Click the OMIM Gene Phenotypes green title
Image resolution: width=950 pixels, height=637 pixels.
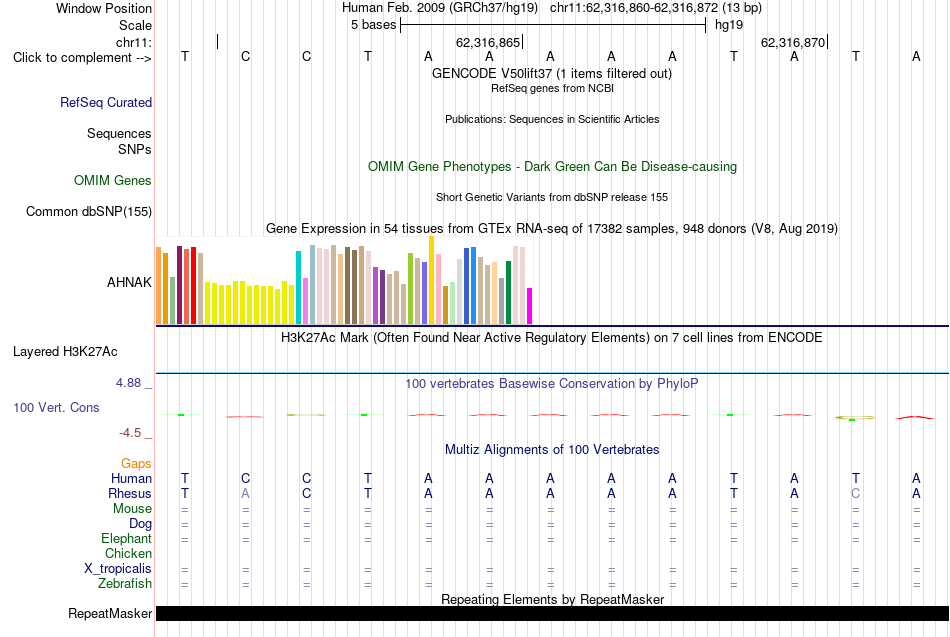coord(552,167)
